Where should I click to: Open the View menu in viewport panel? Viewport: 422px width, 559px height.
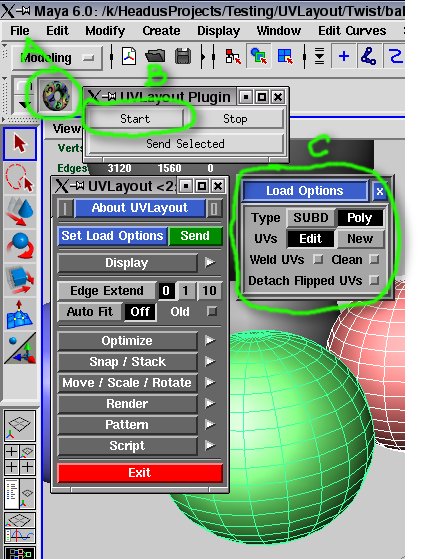point(67,129)
